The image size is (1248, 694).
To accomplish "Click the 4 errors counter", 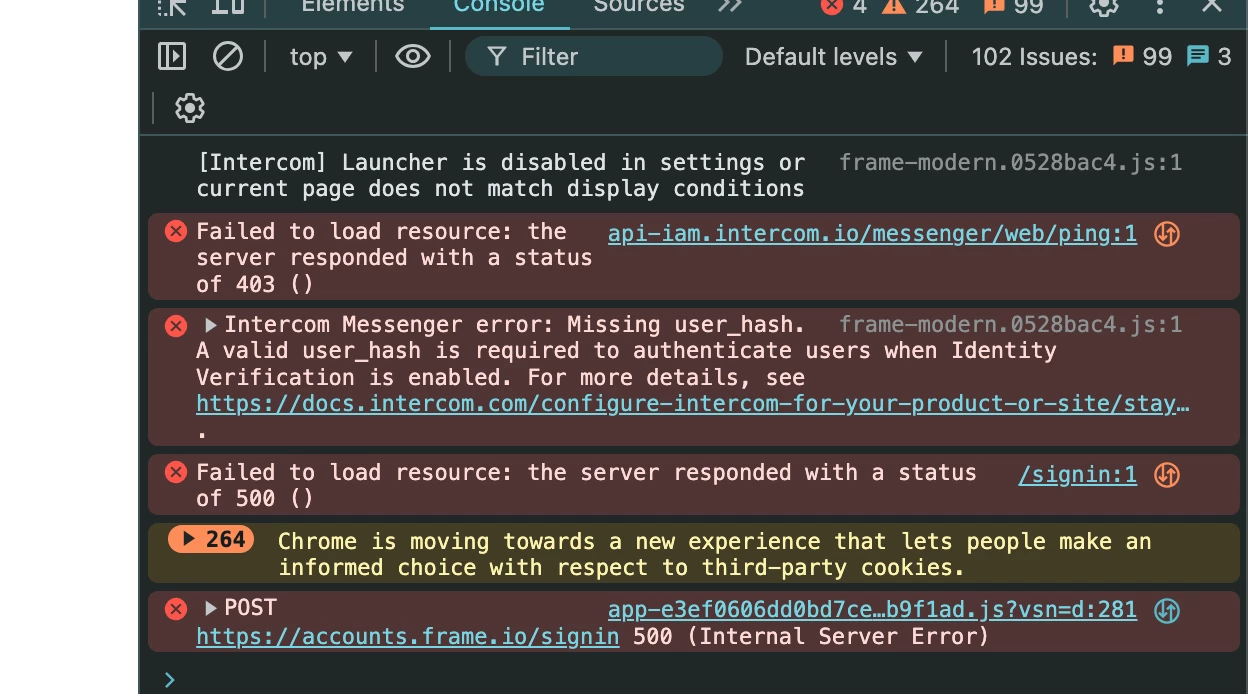I will [x=844, y=6].
